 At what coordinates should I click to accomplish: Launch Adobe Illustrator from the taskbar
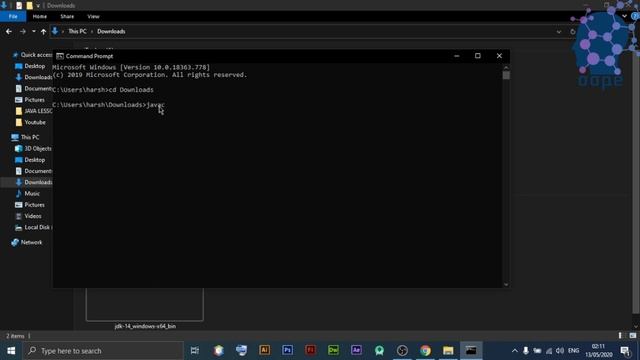coord(264,351)
